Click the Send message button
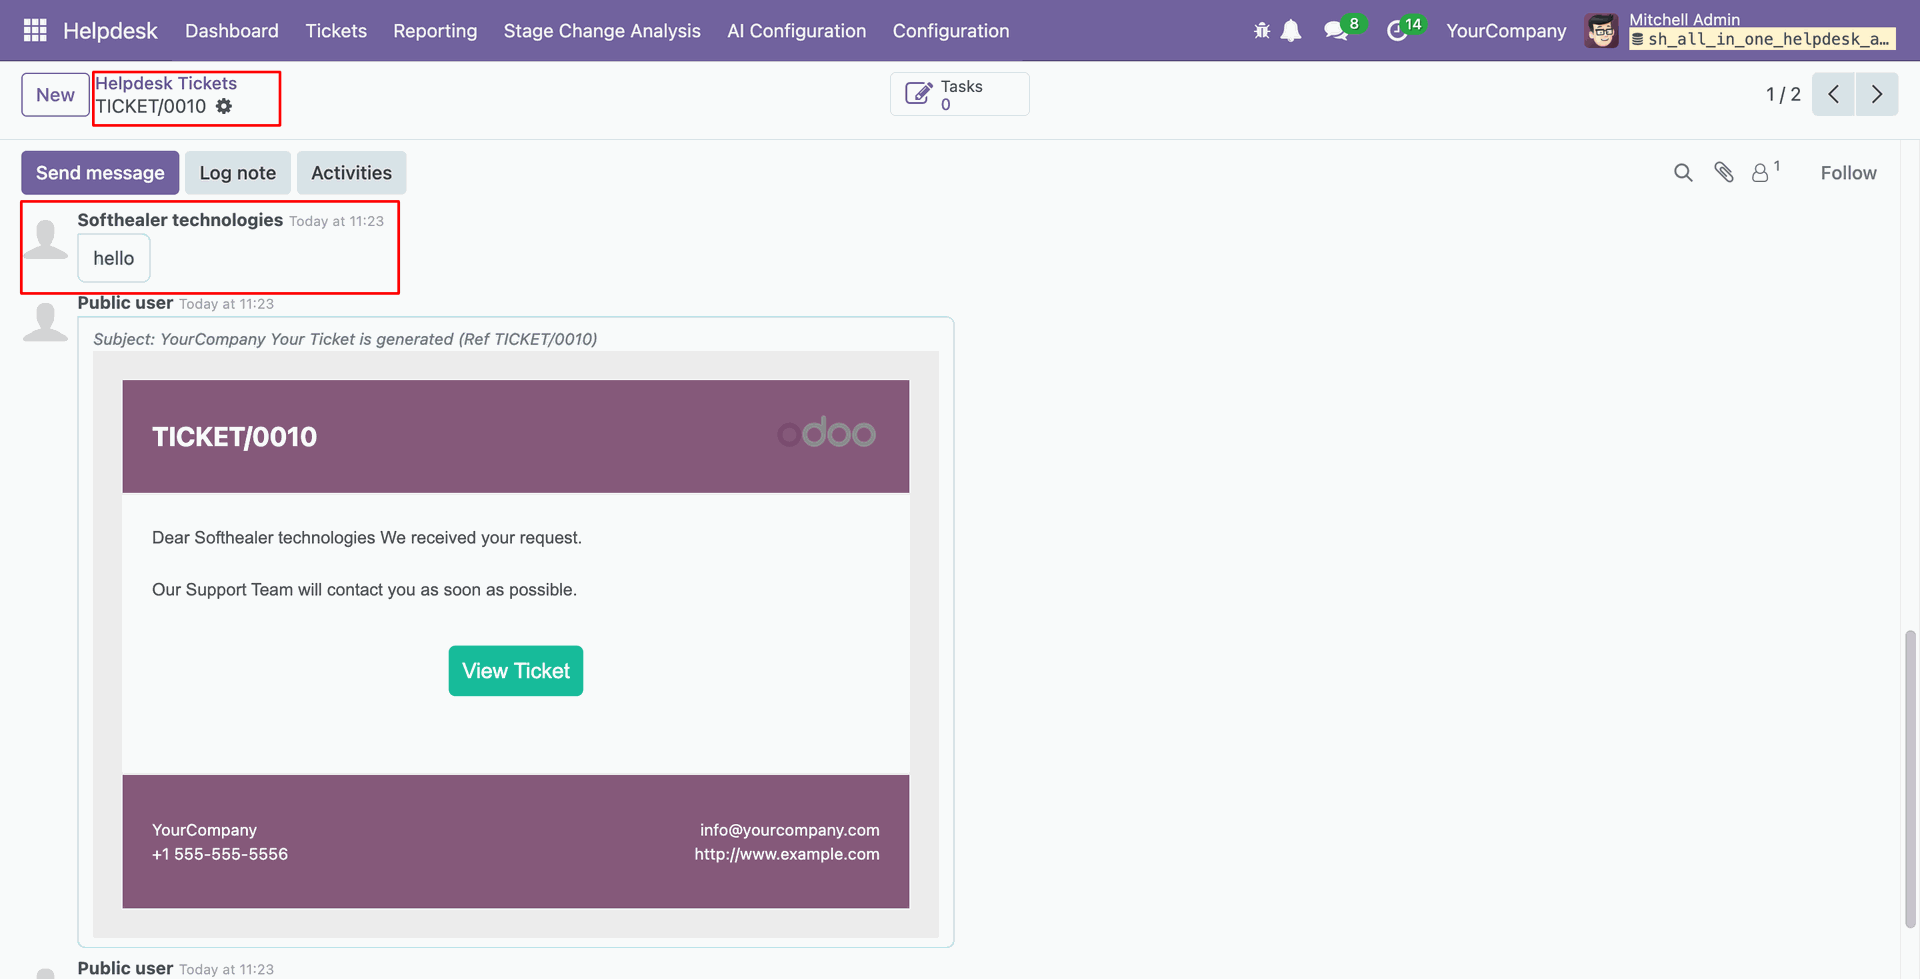The width and height of the screenshot is (1920, 979). click(100, 173)
